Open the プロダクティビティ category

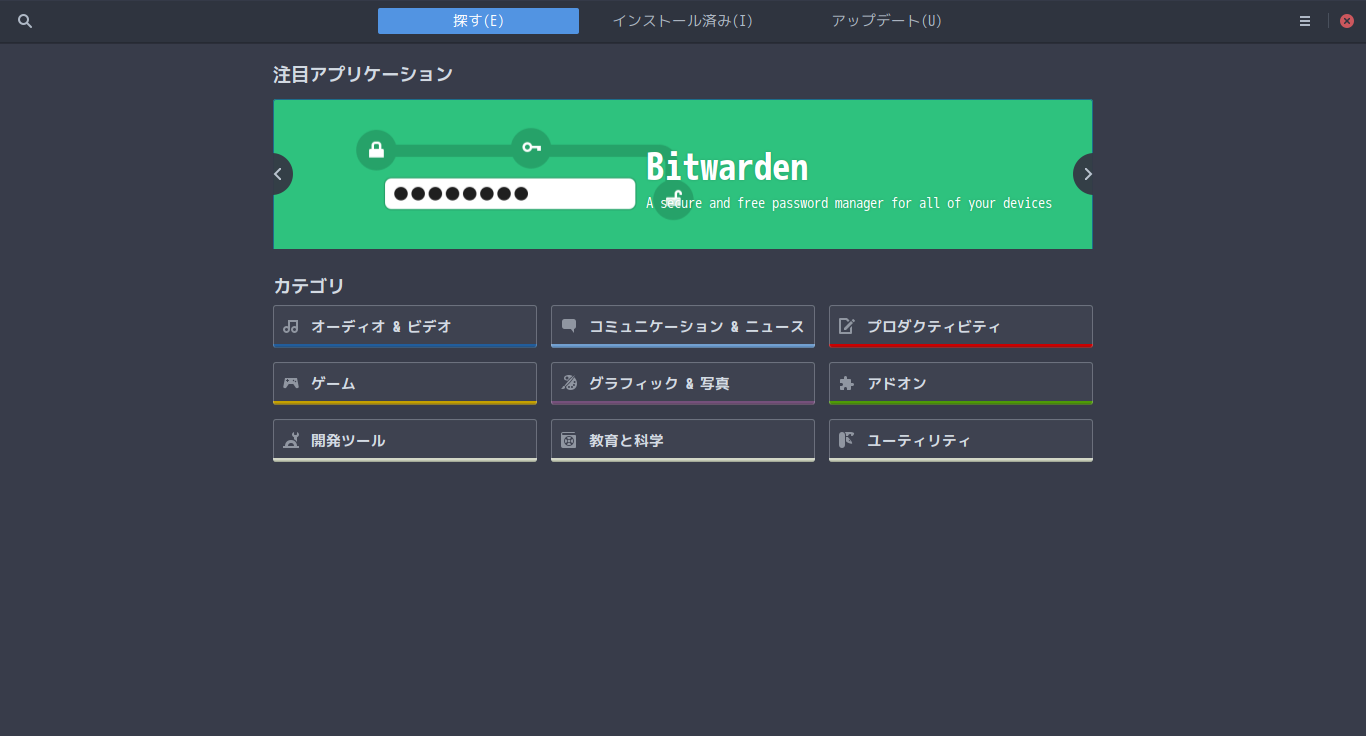(x=961, y=326)
